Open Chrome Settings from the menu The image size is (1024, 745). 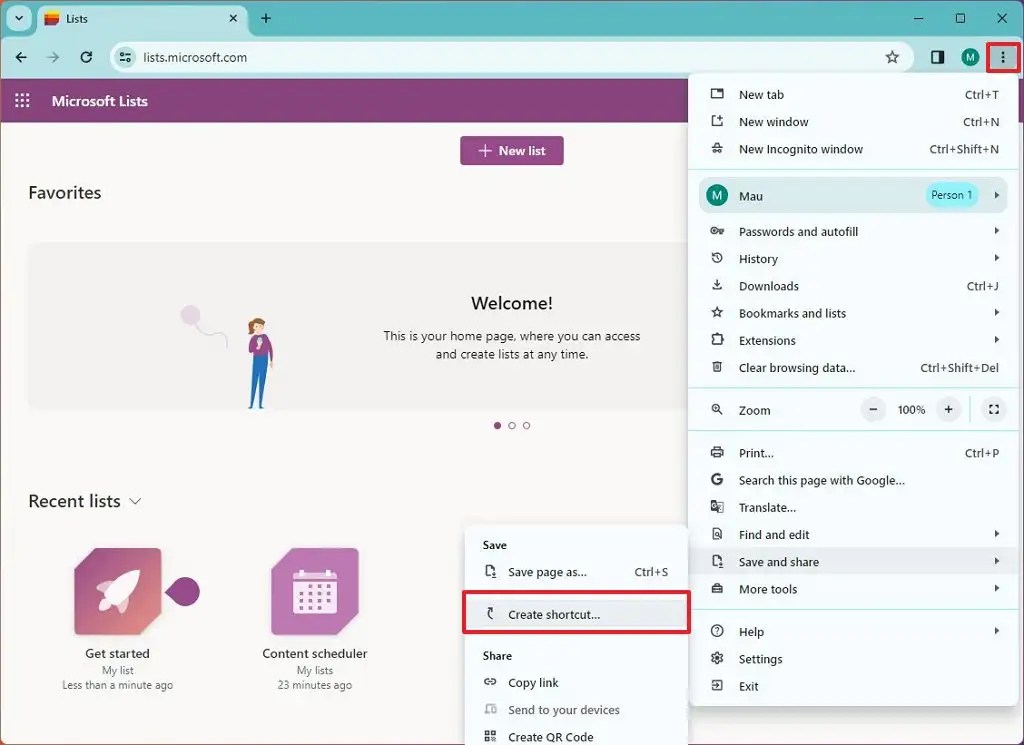click(762, 658)
